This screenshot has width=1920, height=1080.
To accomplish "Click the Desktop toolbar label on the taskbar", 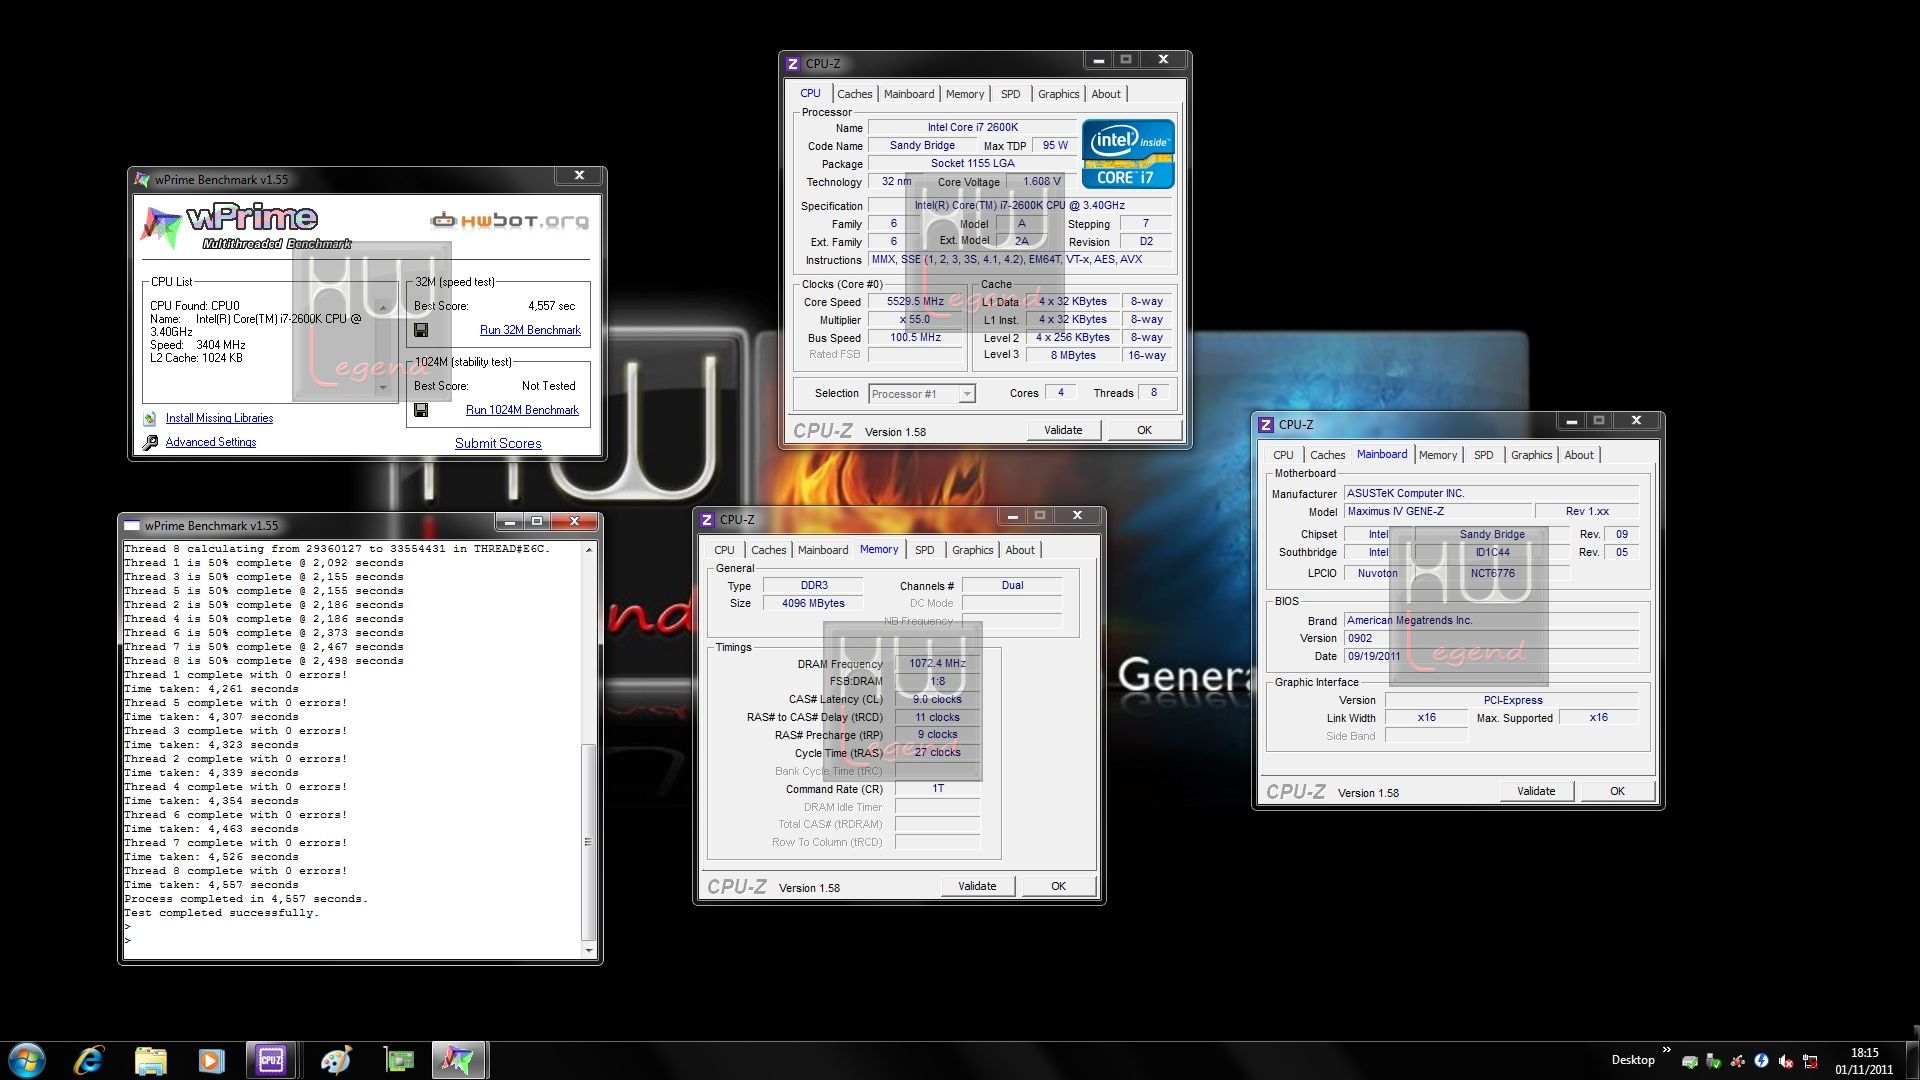I will point(1633,1060).
